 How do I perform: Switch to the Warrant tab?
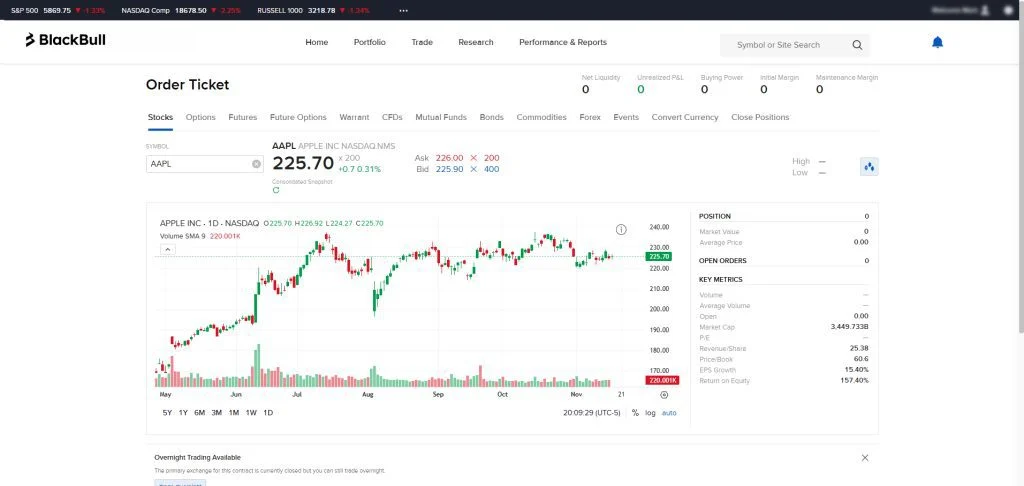click(x=354, y=118)
